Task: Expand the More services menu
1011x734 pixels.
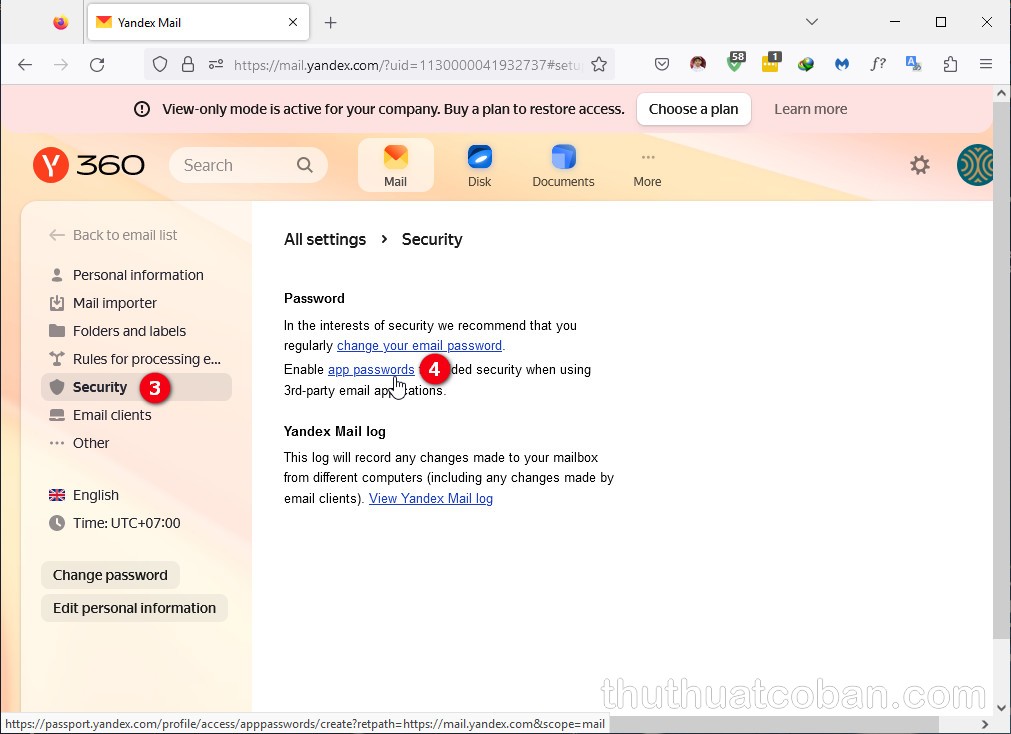Action: 647,167
